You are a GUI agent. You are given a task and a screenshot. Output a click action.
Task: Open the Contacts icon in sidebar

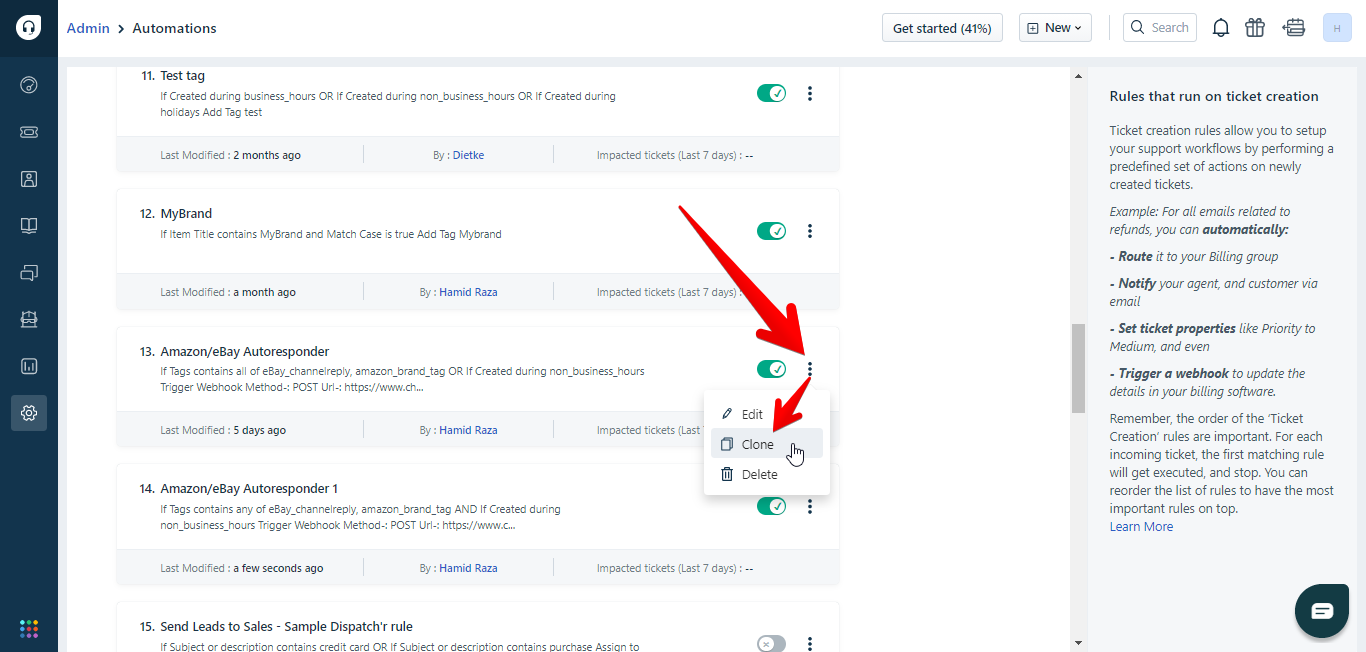(x=29, y=179)
